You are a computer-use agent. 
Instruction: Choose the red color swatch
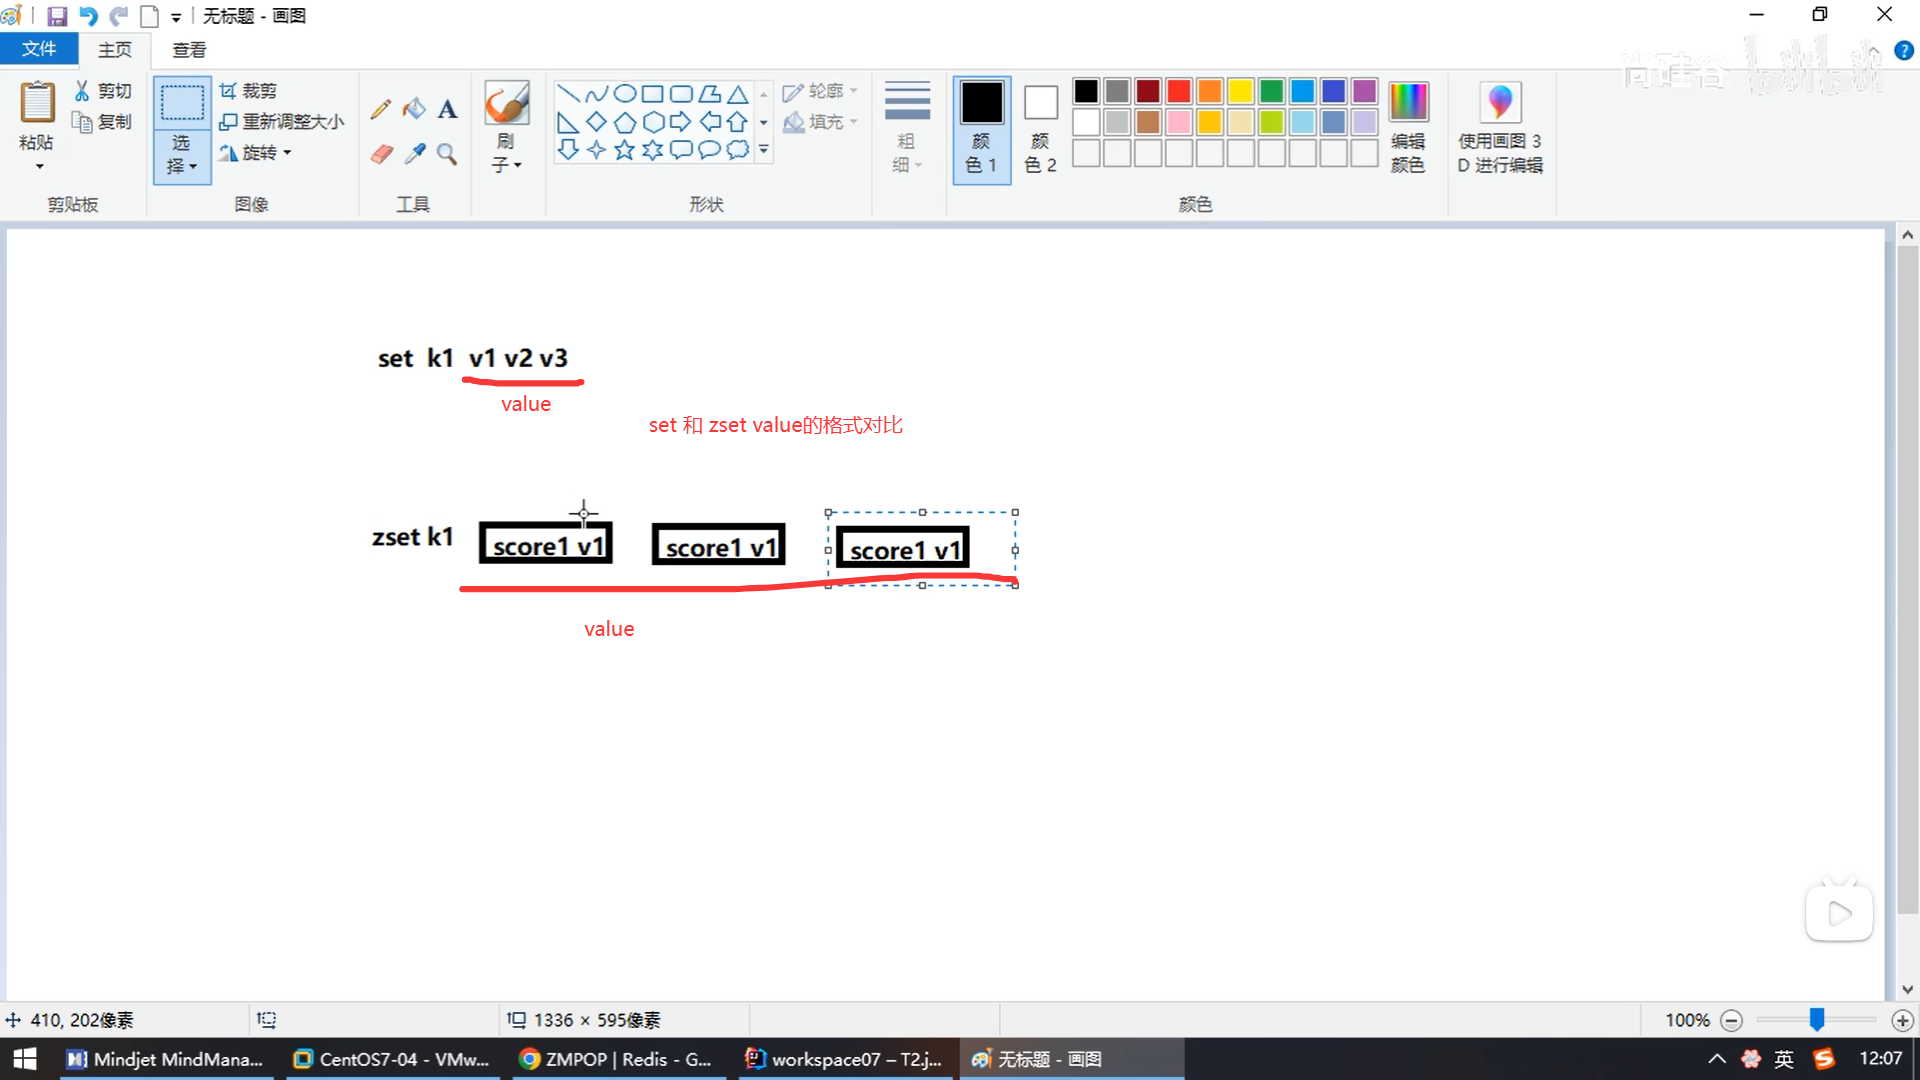[1179, 92]
